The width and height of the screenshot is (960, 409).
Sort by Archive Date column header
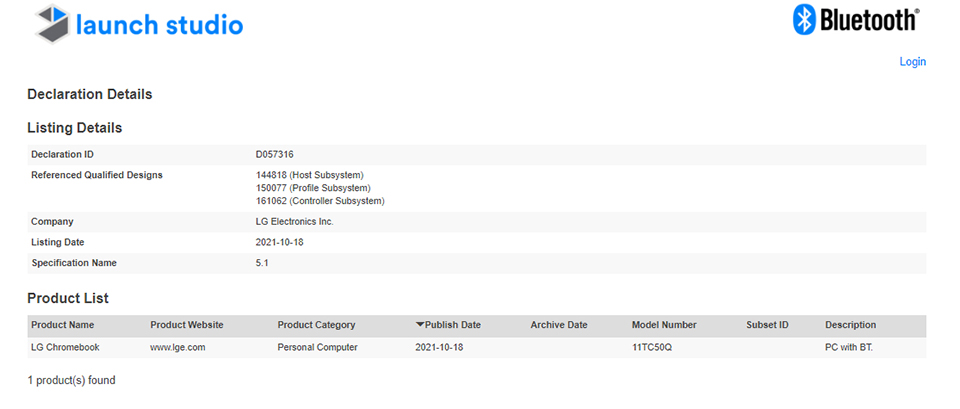click(x=558, y=325)
